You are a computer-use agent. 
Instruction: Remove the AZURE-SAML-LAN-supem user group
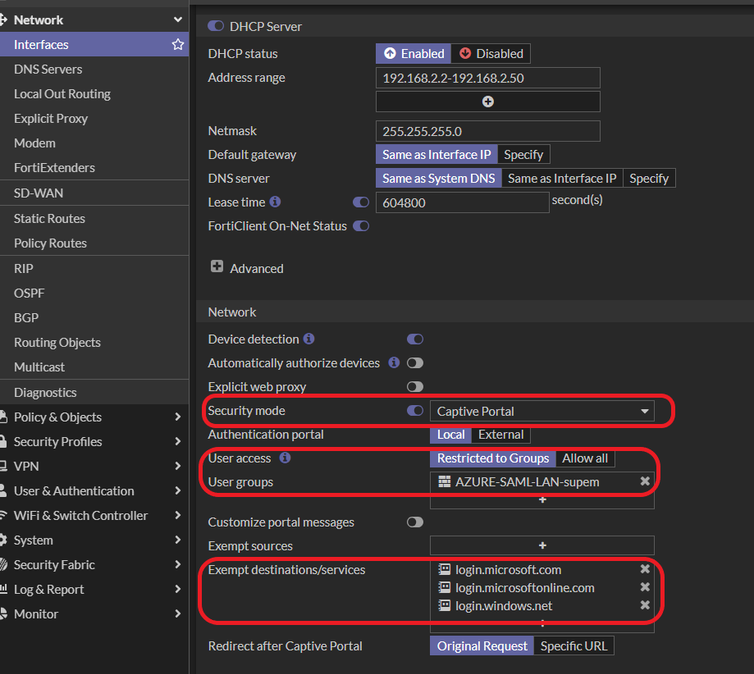645,482
